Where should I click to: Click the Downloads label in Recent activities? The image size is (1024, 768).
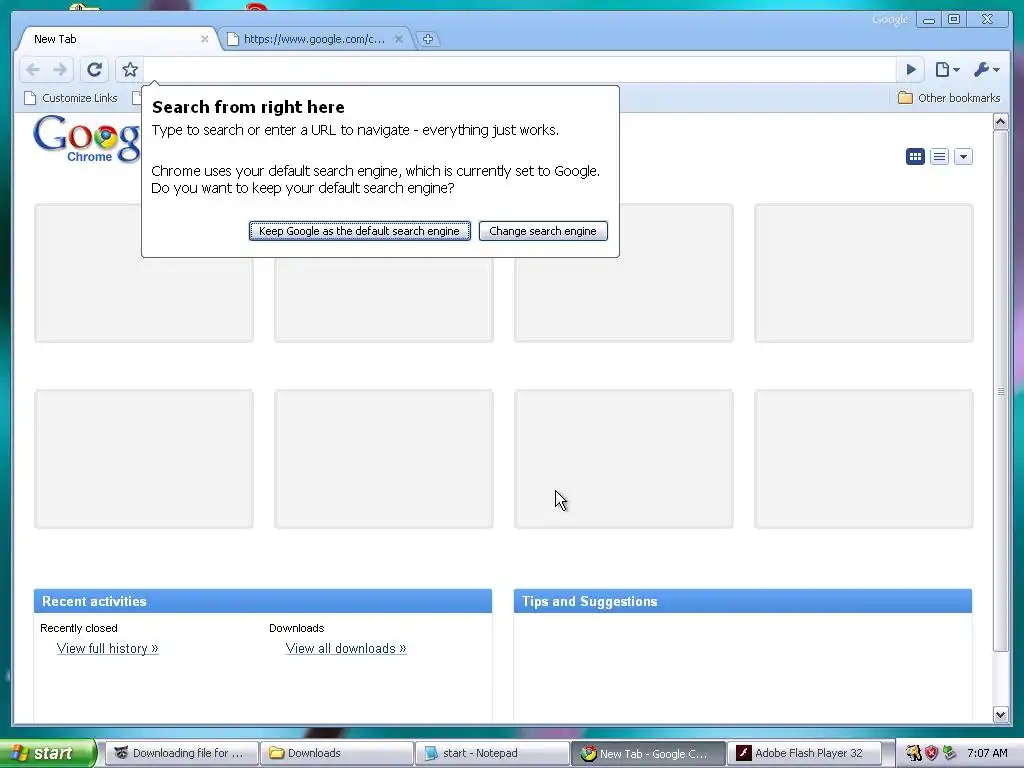click(296, 628)
